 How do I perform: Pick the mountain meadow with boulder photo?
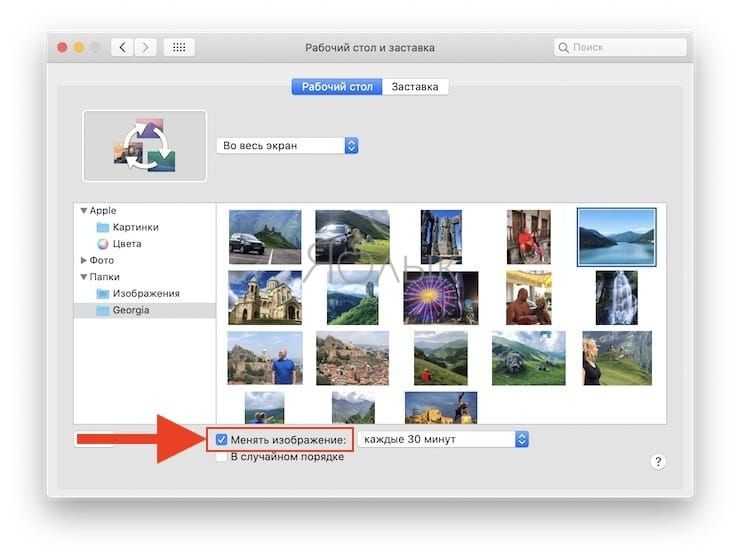(529, 358)
